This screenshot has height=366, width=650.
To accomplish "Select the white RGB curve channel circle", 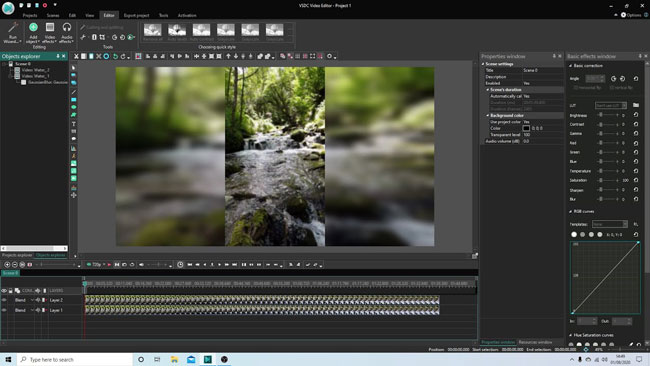I will 574,235.
